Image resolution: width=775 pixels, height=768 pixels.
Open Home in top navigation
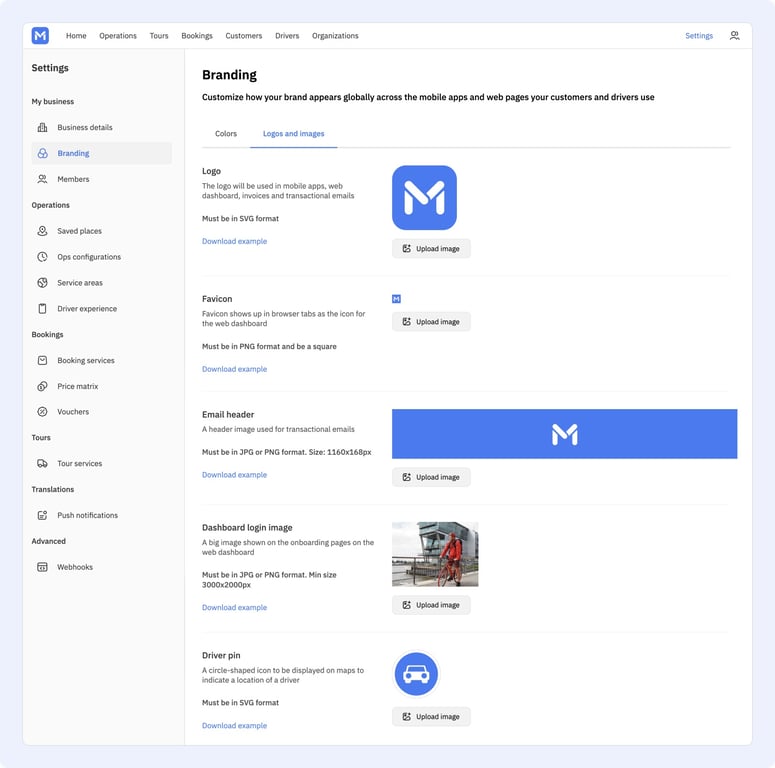pyautogui.click(x=76, y=36)
